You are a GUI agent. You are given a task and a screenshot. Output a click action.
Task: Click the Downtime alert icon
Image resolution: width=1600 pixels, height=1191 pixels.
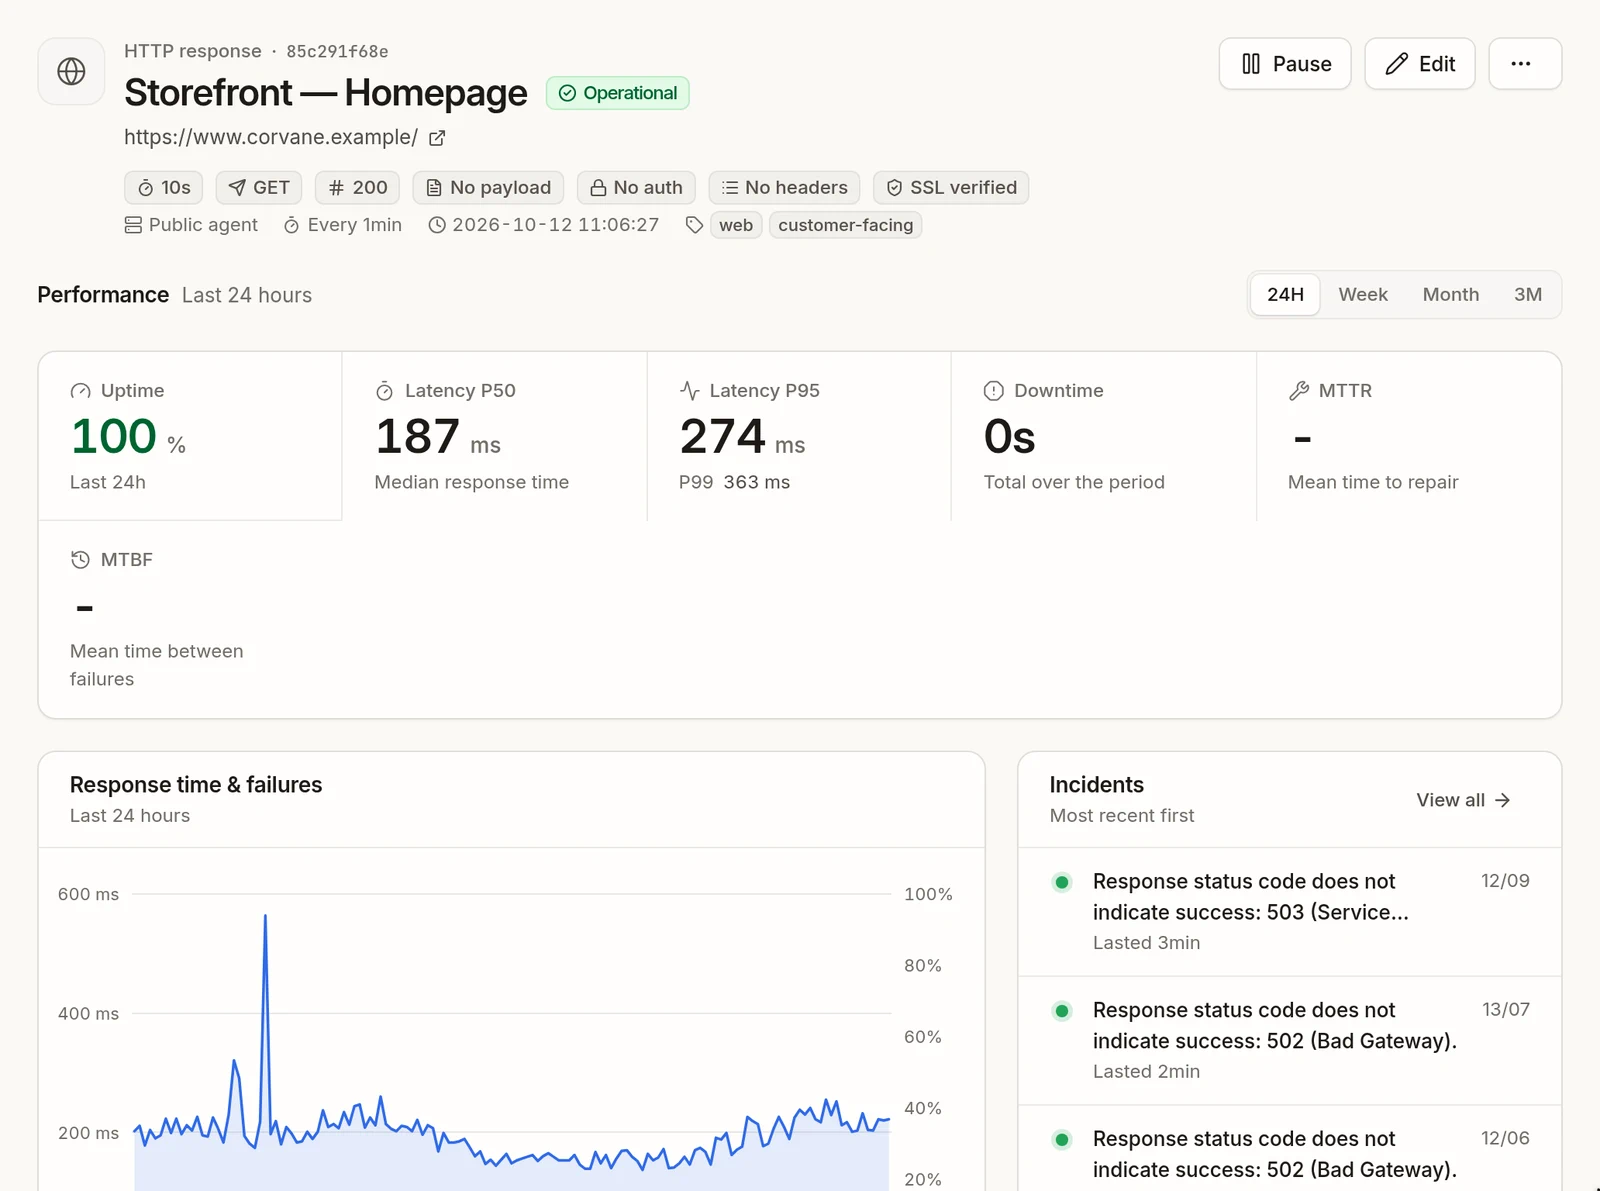993,391
